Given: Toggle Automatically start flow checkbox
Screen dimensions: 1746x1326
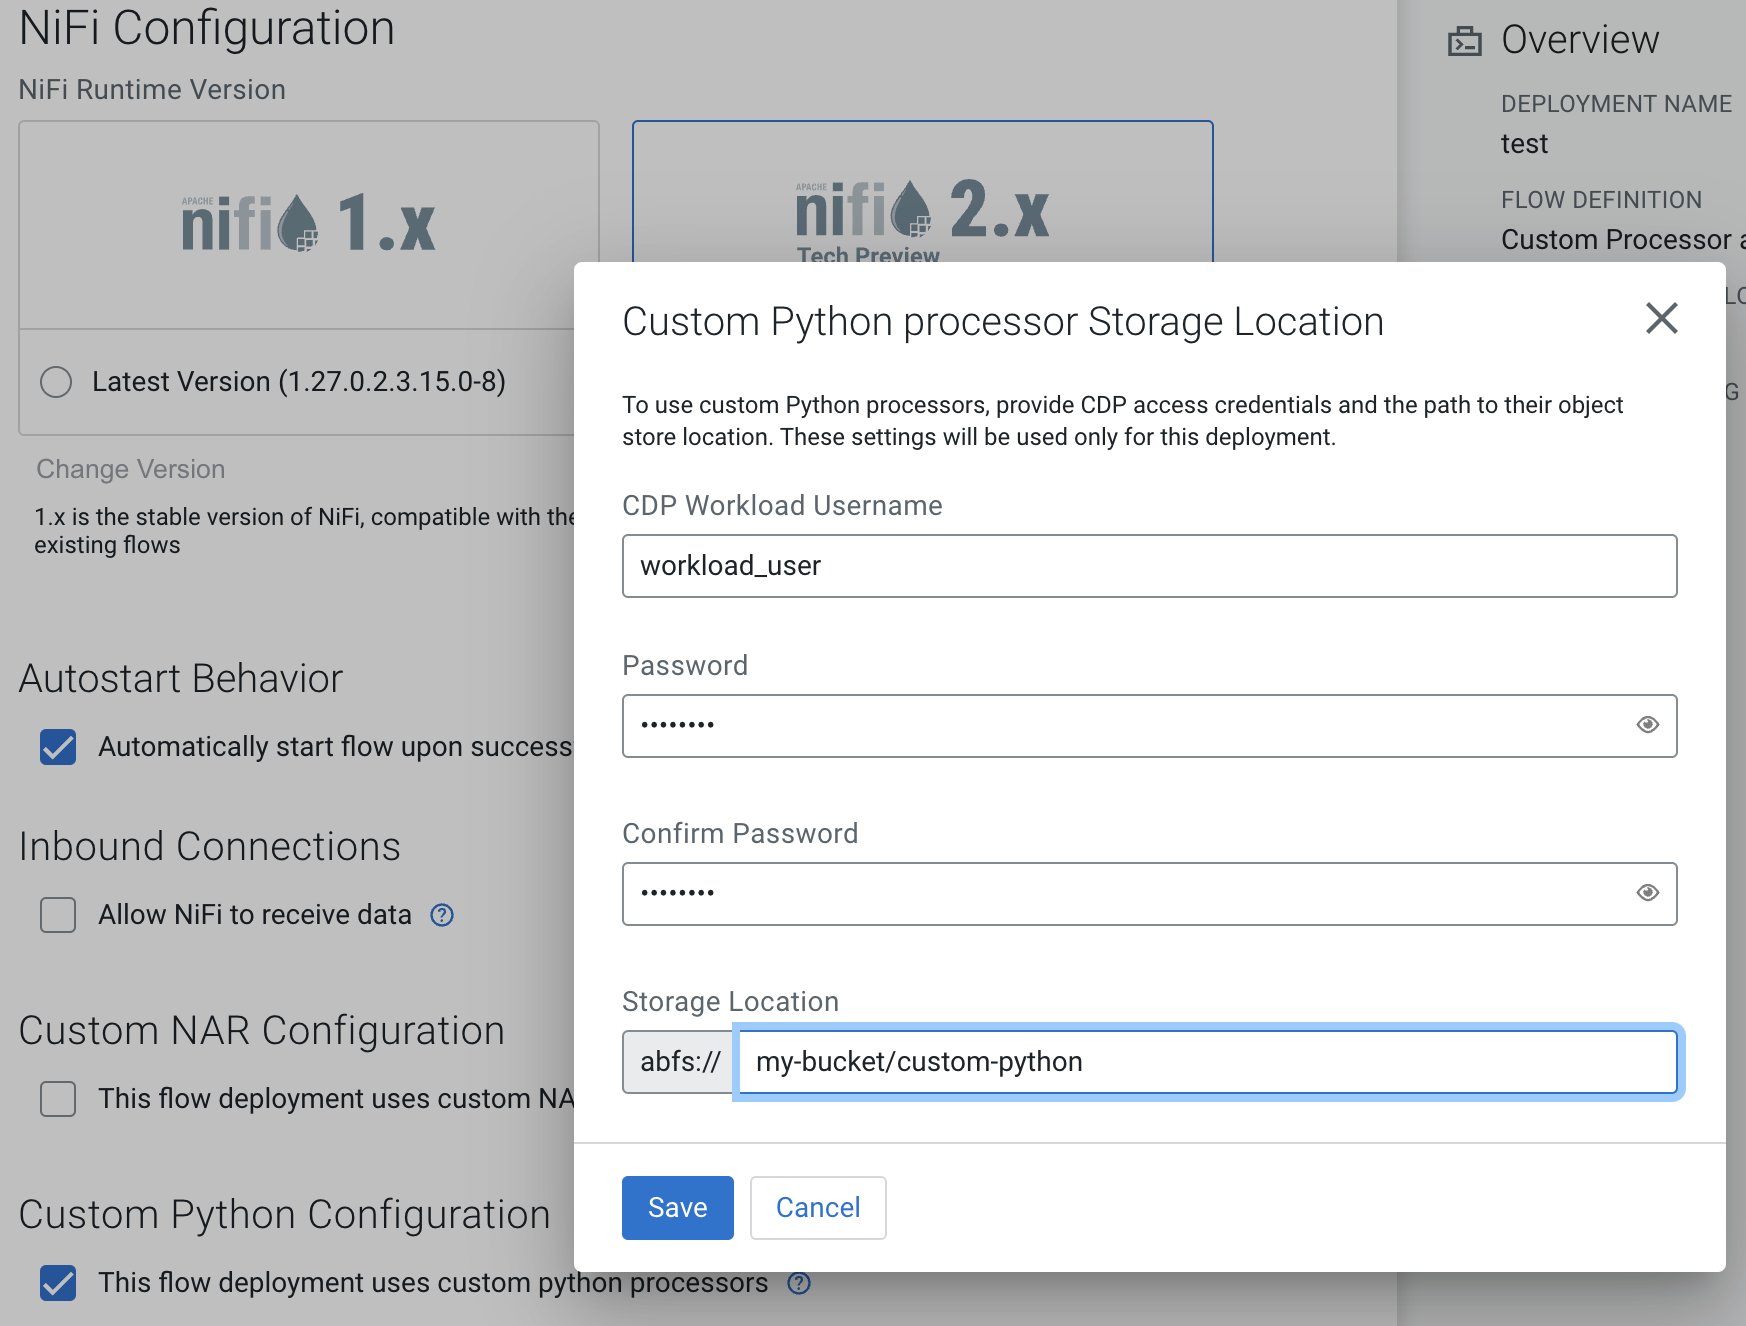Looking at the screenshot, I should [x=58, y=747].
